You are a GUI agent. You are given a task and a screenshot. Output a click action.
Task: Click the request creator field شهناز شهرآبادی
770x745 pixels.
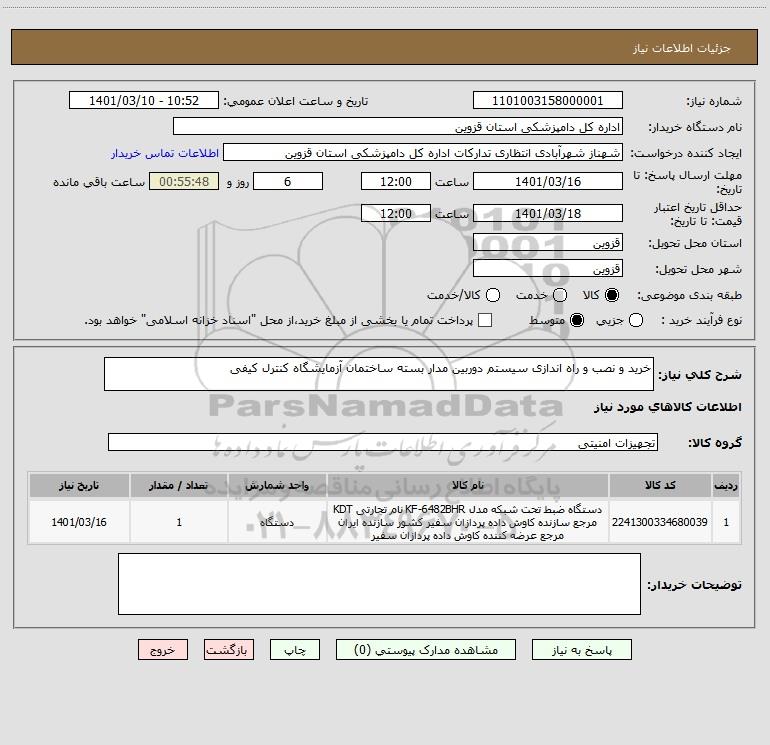pos(423,152)
